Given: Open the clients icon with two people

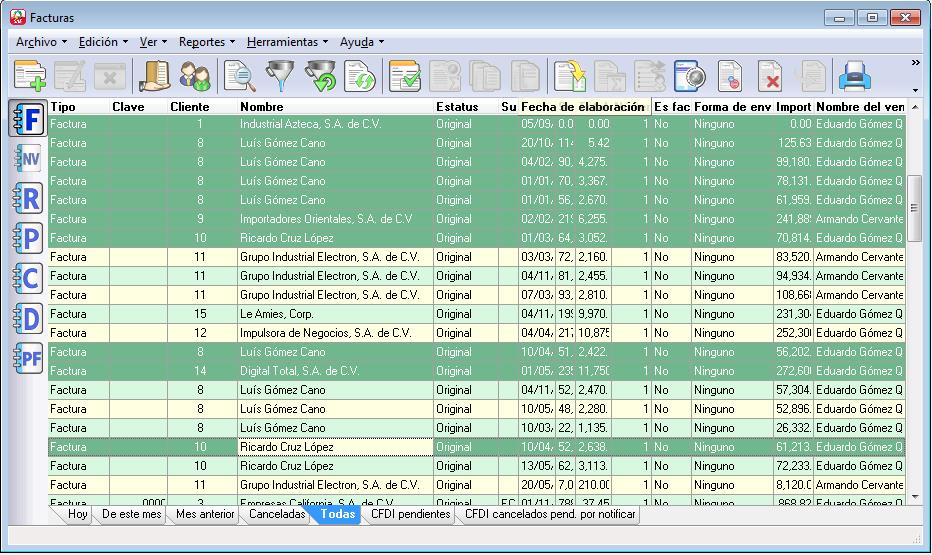Looking at the screenshot, I should coord(195,76).
